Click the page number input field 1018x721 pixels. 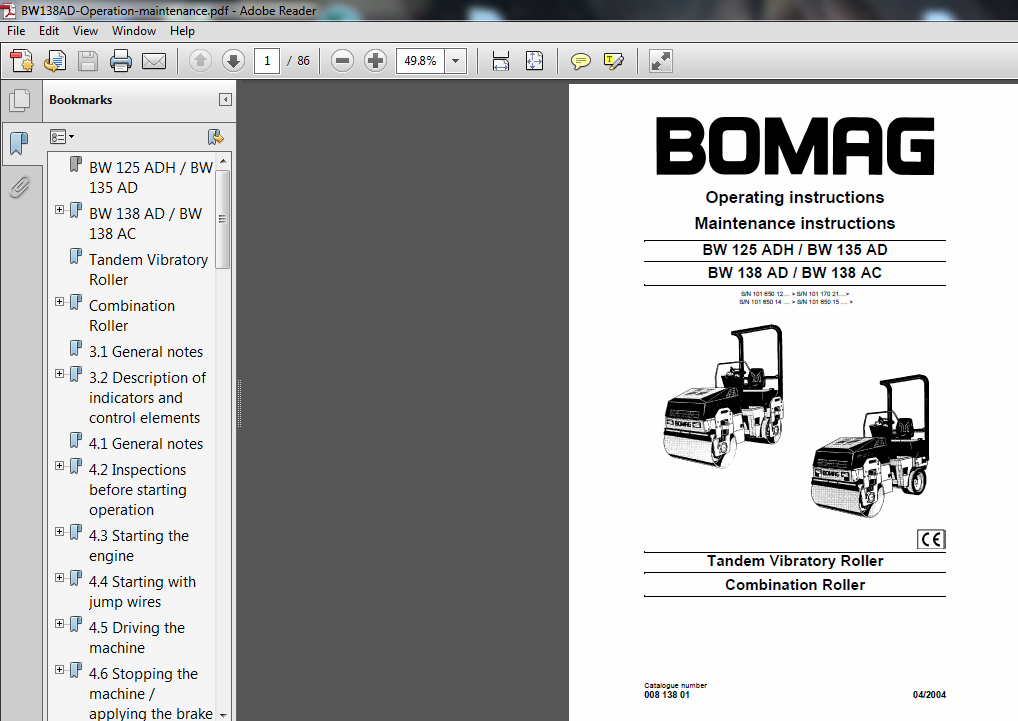267,61
